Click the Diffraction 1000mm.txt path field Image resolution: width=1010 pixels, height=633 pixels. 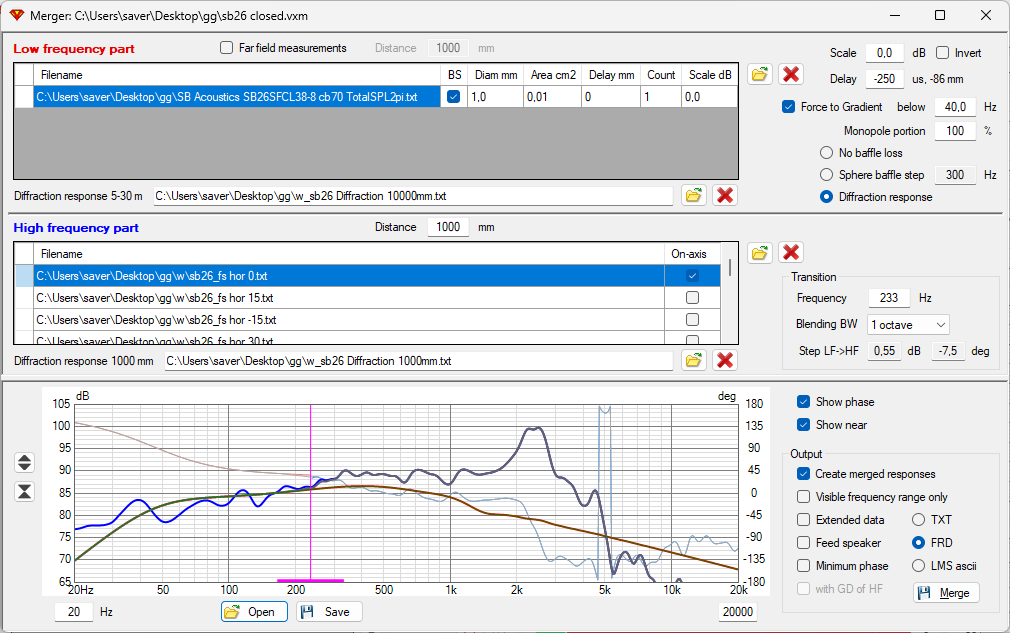(x=419, y=361)
